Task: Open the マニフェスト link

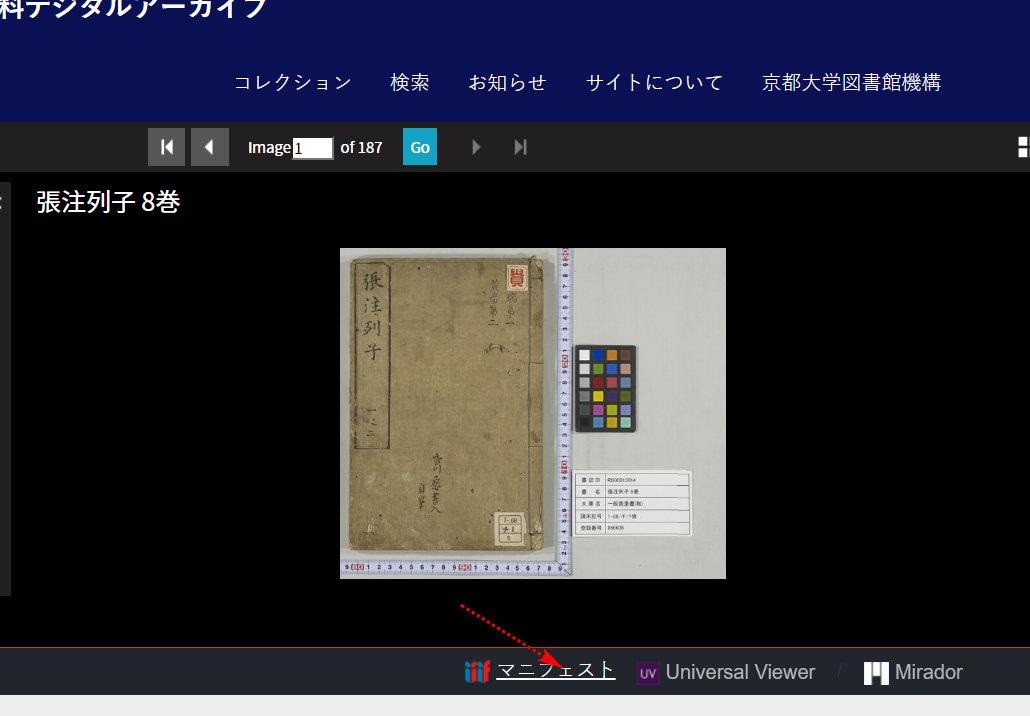Action: point(556,671)
